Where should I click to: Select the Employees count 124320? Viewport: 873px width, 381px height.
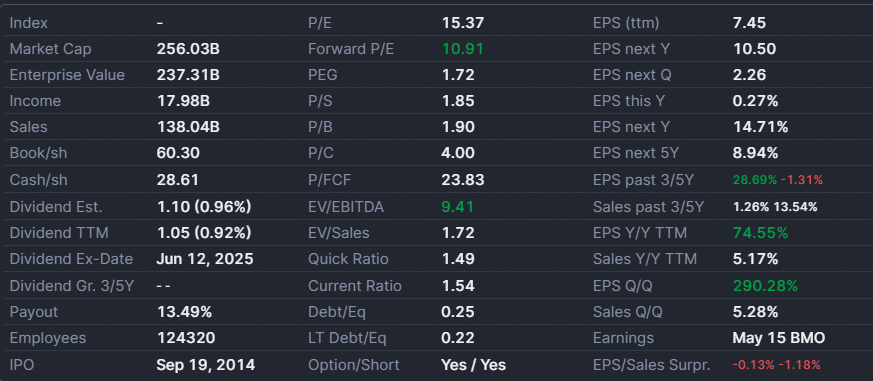click(x=186, y=338)
